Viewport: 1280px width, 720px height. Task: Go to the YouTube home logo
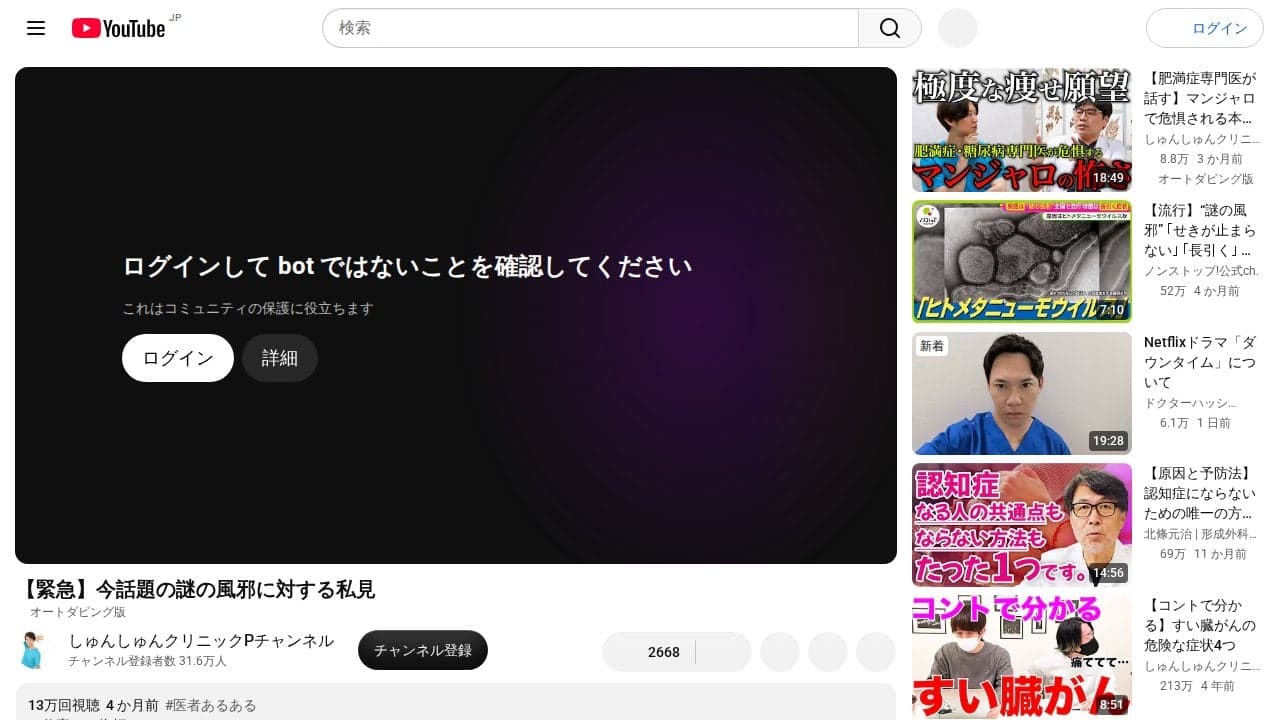coord(118,28)
